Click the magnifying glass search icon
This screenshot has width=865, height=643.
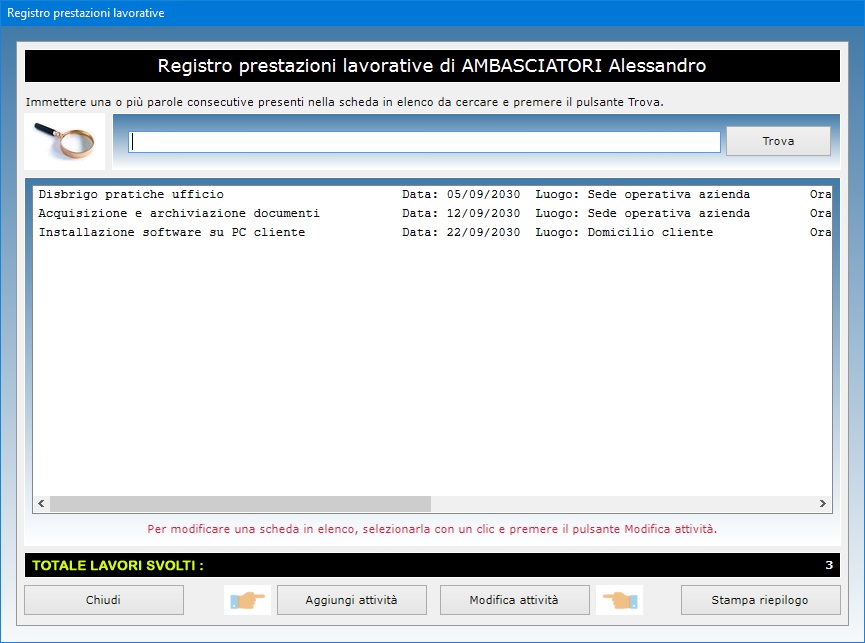(x=65, y=141)
